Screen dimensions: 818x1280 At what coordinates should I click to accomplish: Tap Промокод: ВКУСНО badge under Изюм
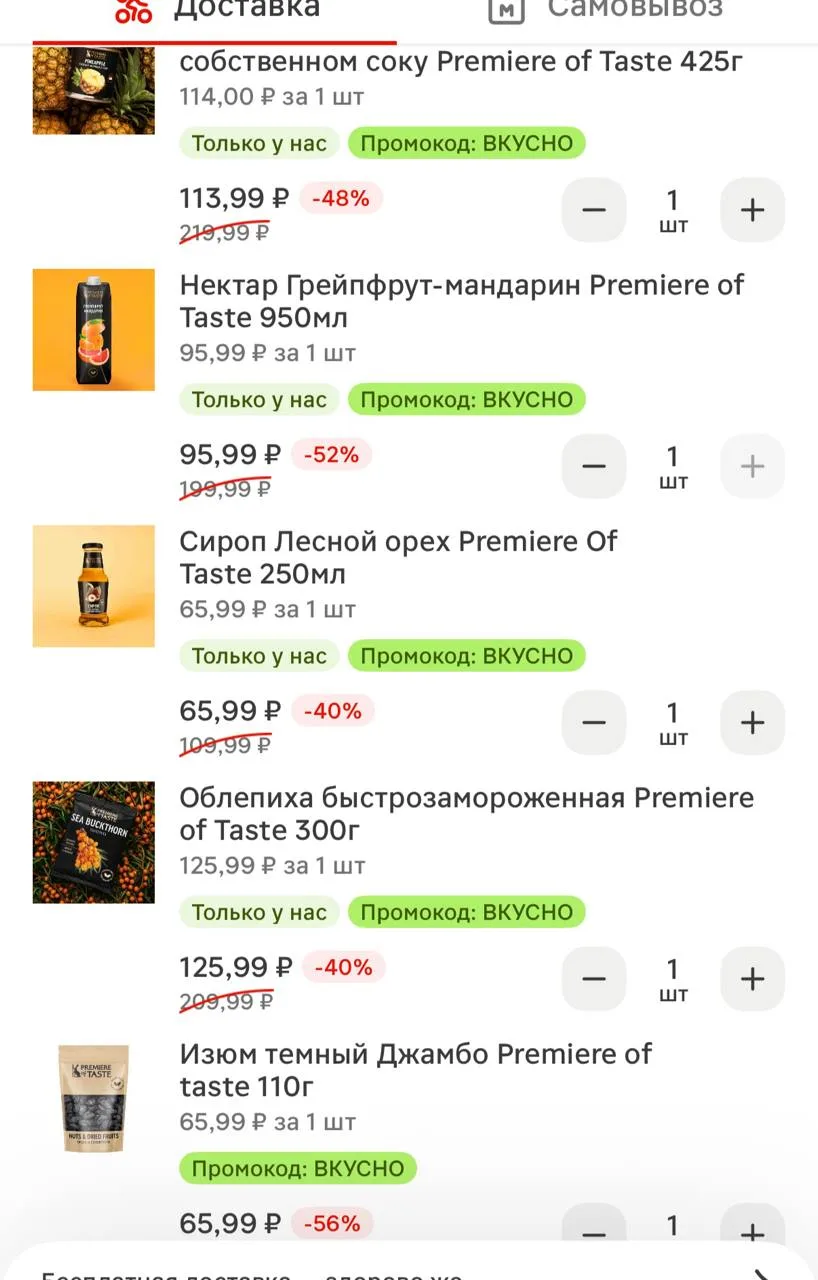298,1168
